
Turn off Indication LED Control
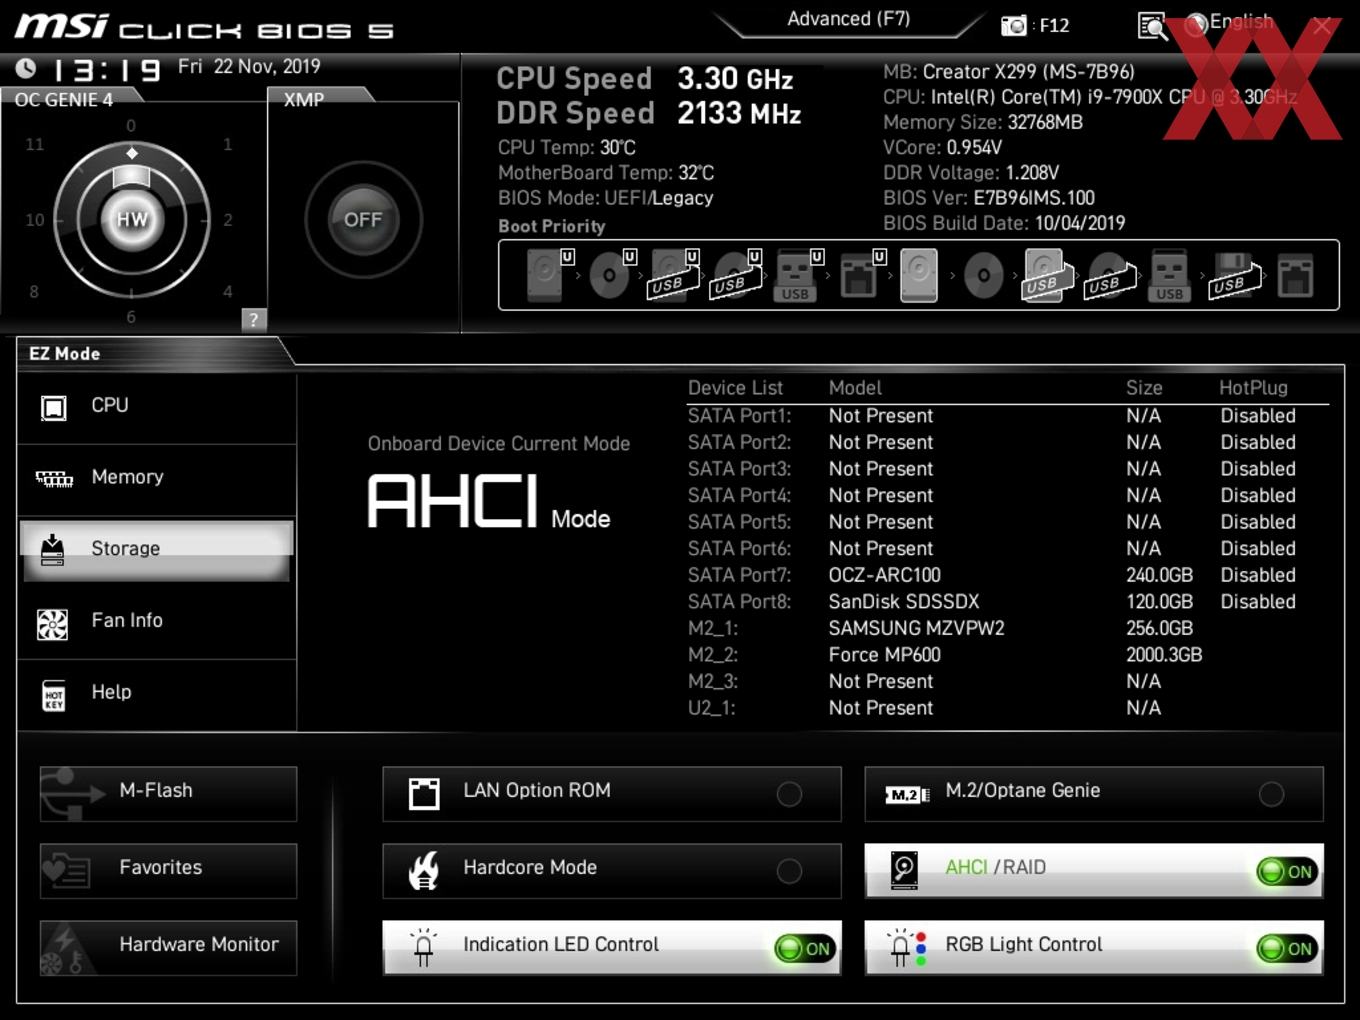click(805, 948)
